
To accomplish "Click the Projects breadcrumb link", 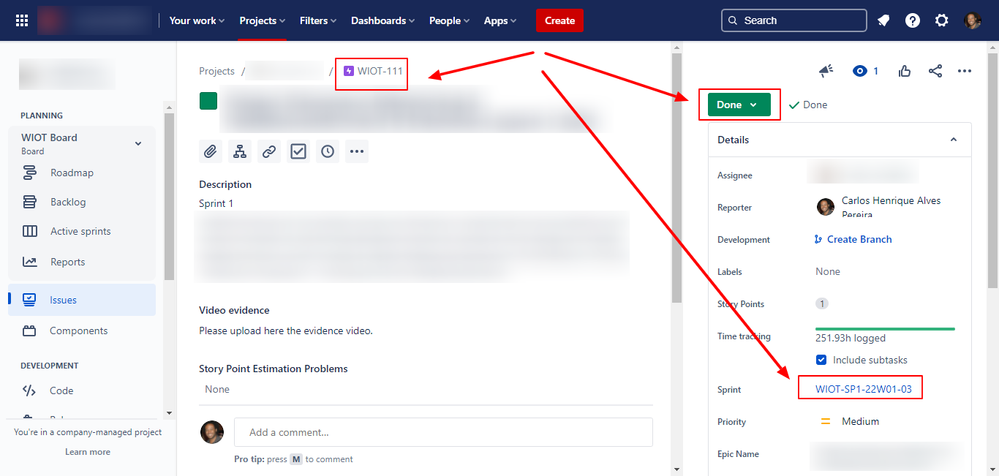I will coord(217,71).
